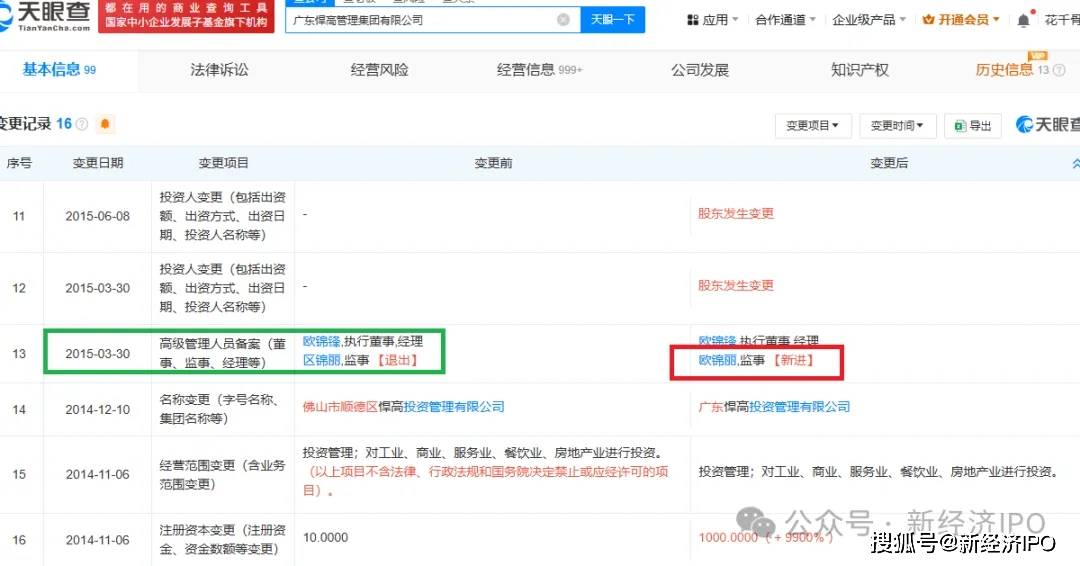Click the 名称变更 change item
The image size is (1080, 566).
[x=222, y=409]
